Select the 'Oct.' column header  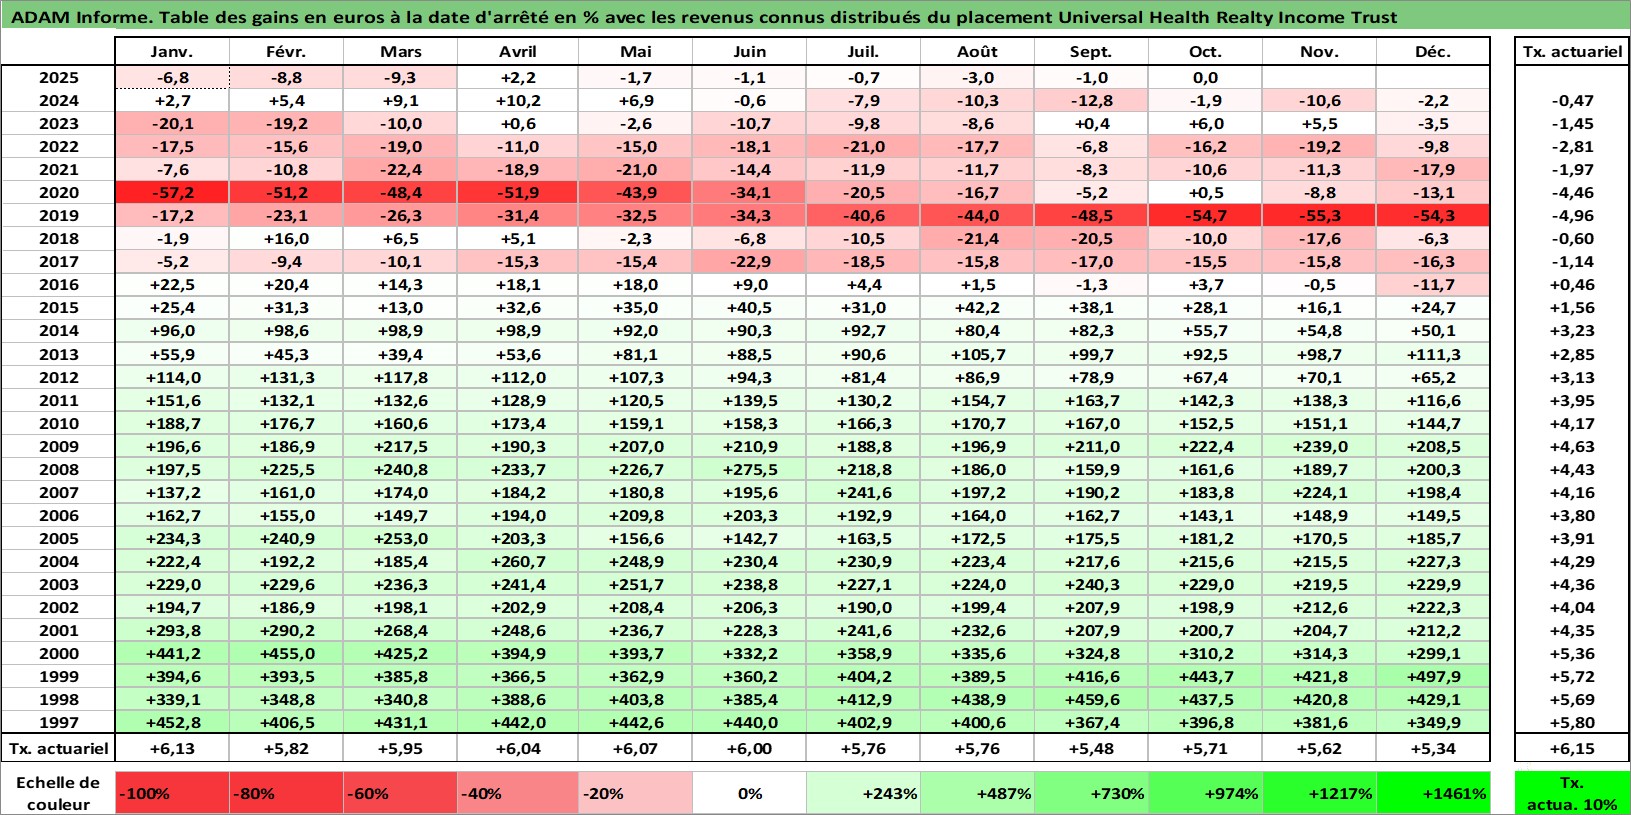[1206, 52]
